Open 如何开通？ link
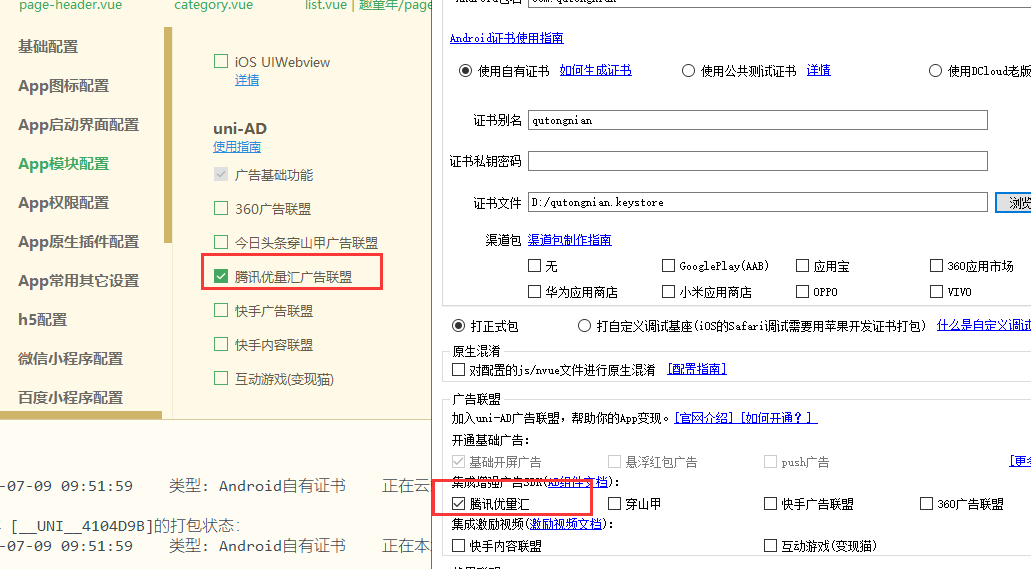Screen dimensions: 1031x569 click(779, 418)
